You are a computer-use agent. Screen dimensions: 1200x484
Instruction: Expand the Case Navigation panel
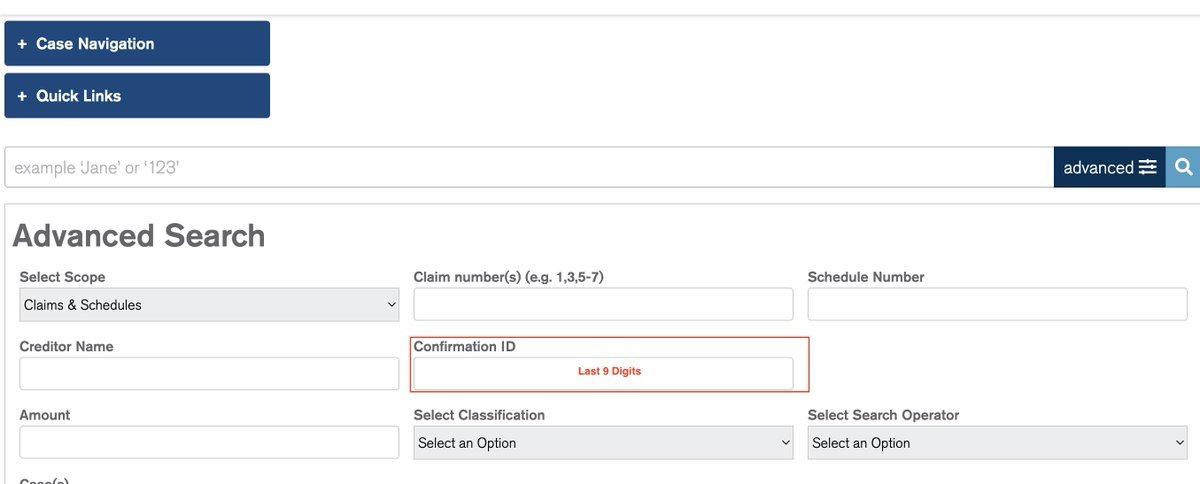[x=137, y=44]
